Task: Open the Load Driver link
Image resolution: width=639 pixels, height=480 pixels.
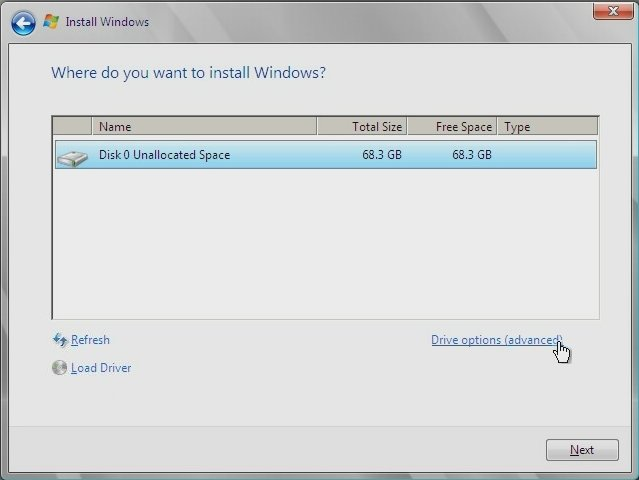Action: click(x=101, y=368)
